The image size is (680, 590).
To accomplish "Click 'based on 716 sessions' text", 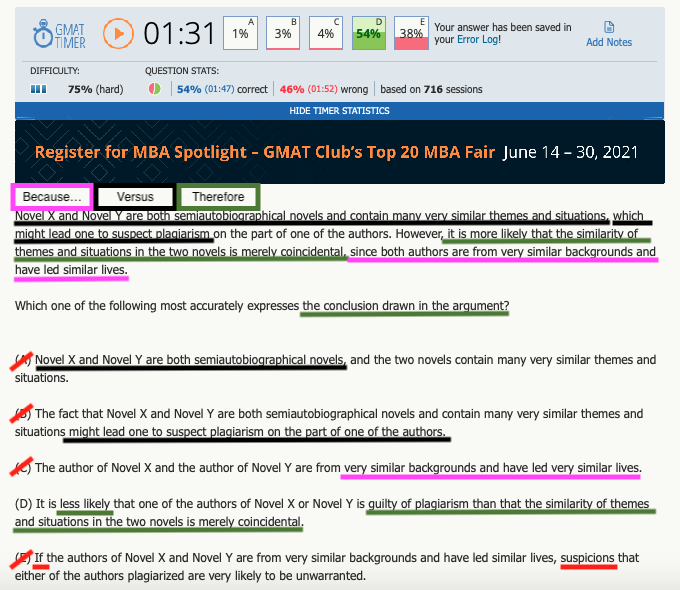I will click(x=431, y=89).
